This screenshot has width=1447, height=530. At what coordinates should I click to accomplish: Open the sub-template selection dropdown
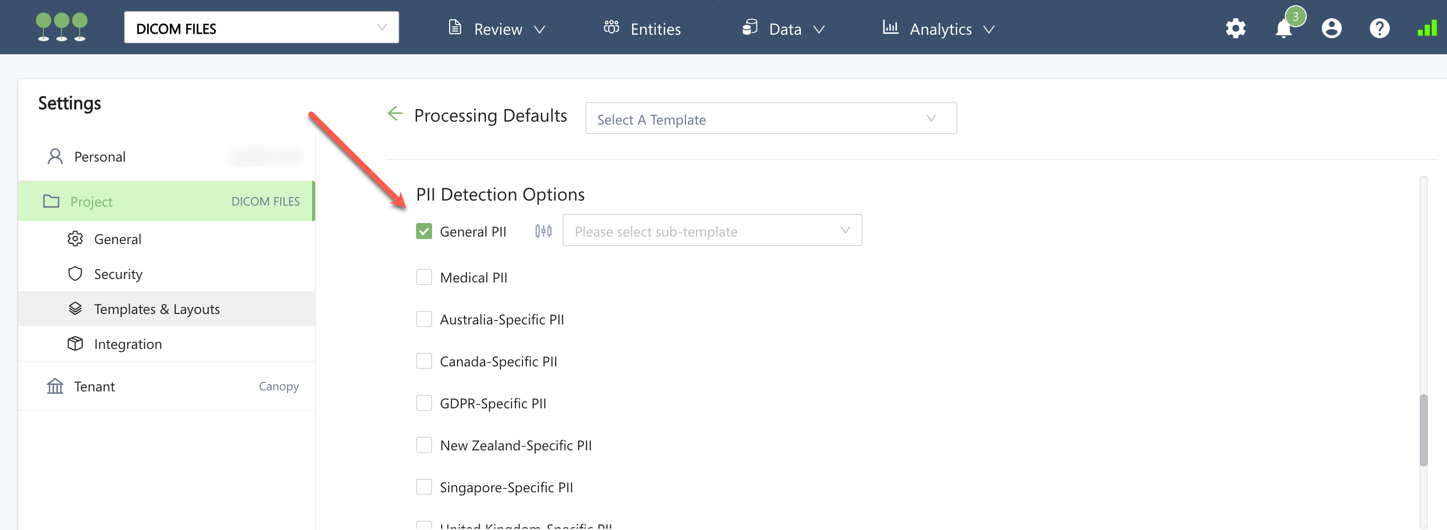click(x=712, y=231)
